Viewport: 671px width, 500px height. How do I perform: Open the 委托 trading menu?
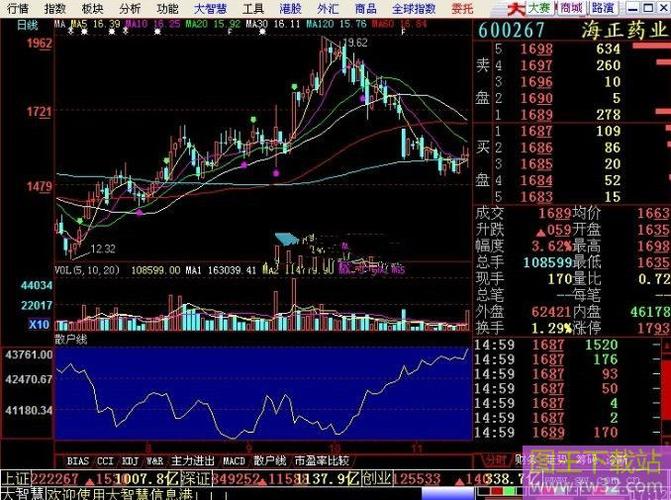pos(463,8)
